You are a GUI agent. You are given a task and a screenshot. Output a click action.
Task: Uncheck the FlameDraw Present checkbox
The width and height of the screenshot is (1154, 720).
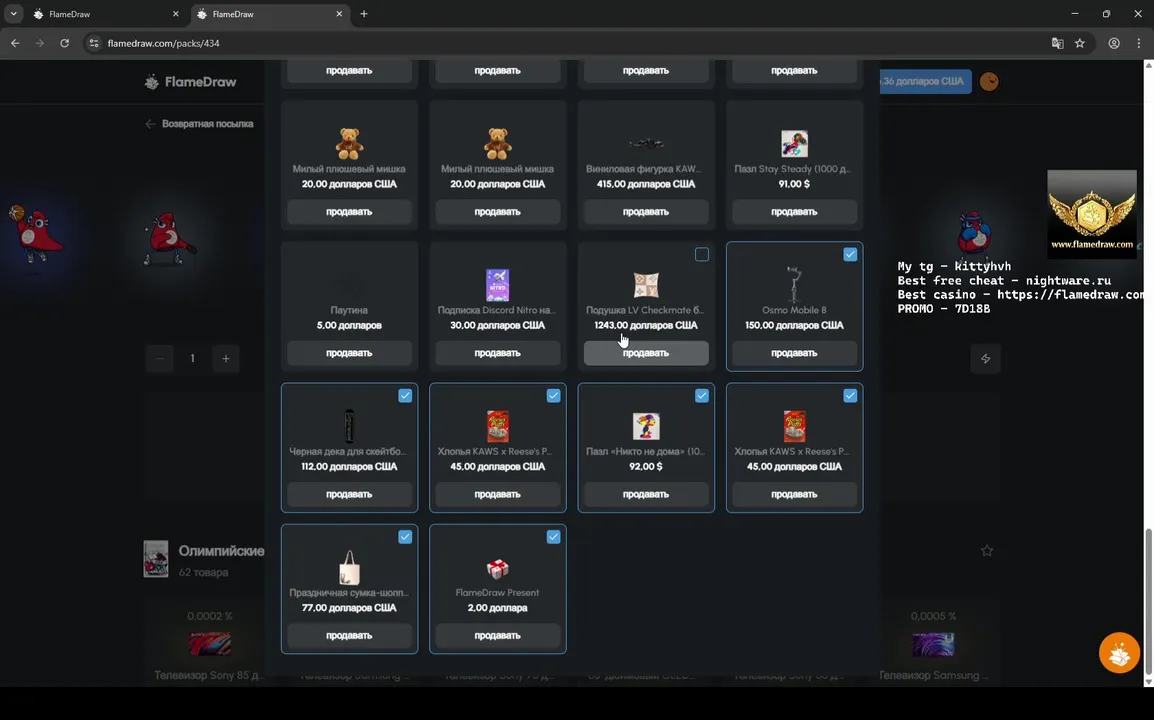point(553,537)
